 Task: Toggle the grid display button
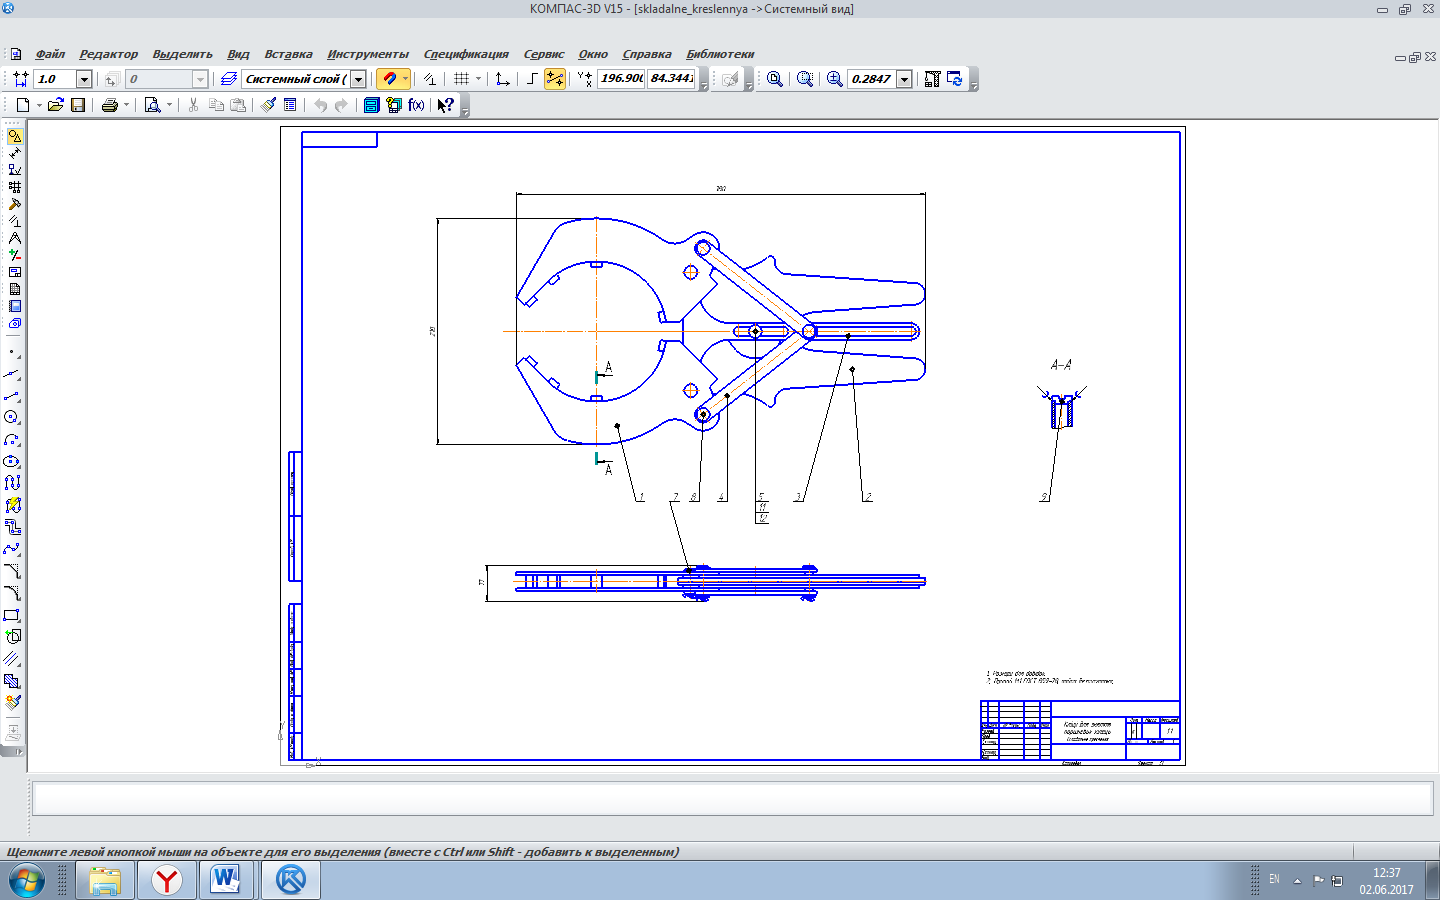click(x=461, y=79)
